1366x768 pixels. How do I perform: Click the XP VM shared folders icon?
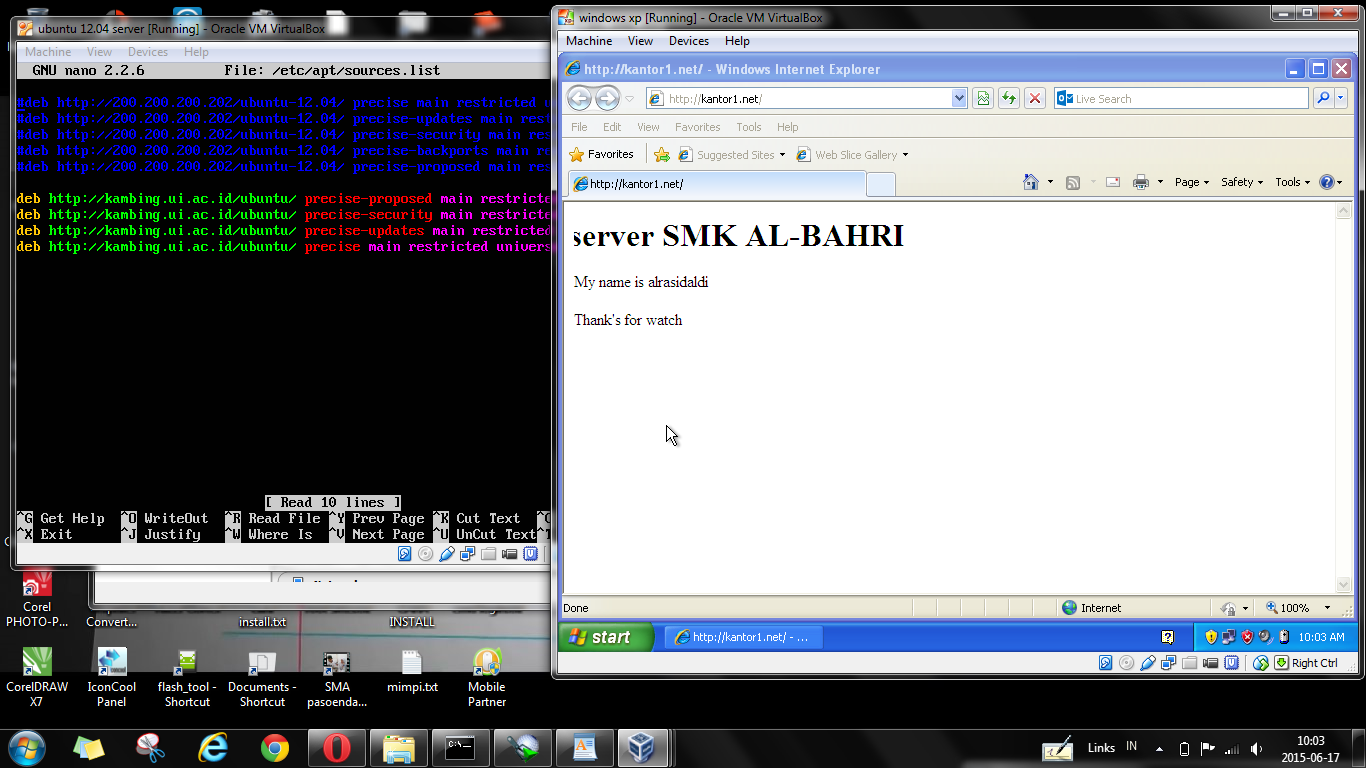pos(1189,663)
